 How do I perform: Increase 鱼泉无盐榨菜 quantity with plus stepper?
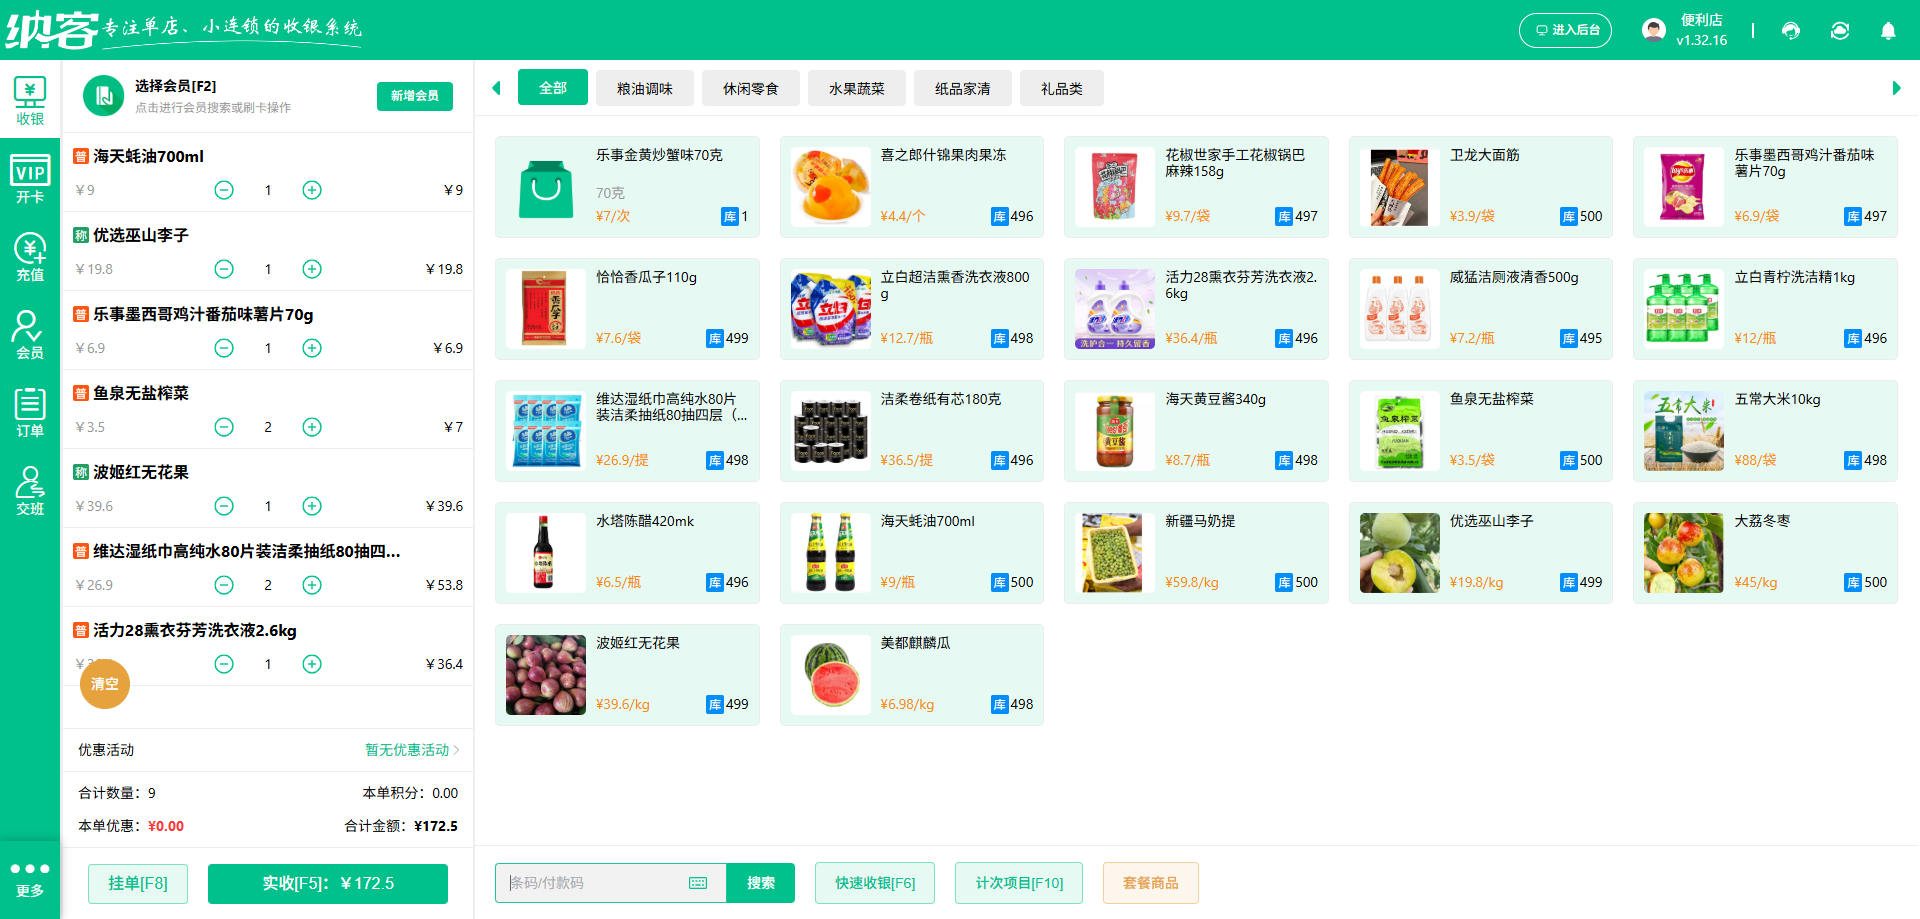[311, 427]
